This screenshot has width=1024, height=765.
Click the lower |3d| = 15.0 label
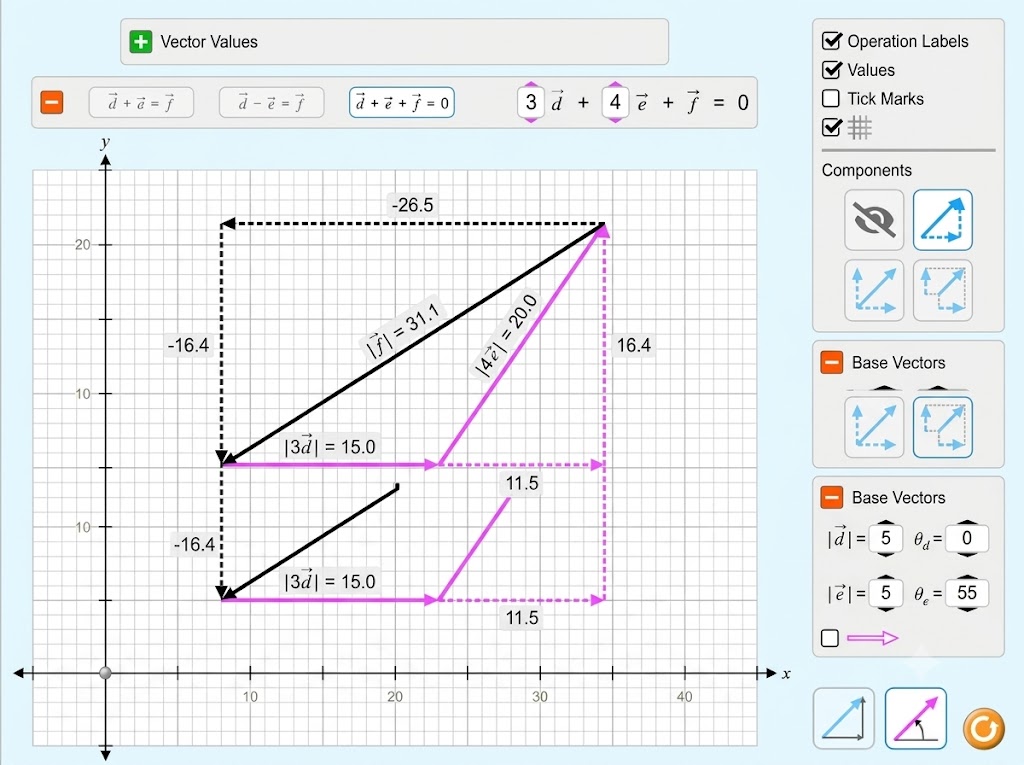pyautogui.click(x=330, y=581)
